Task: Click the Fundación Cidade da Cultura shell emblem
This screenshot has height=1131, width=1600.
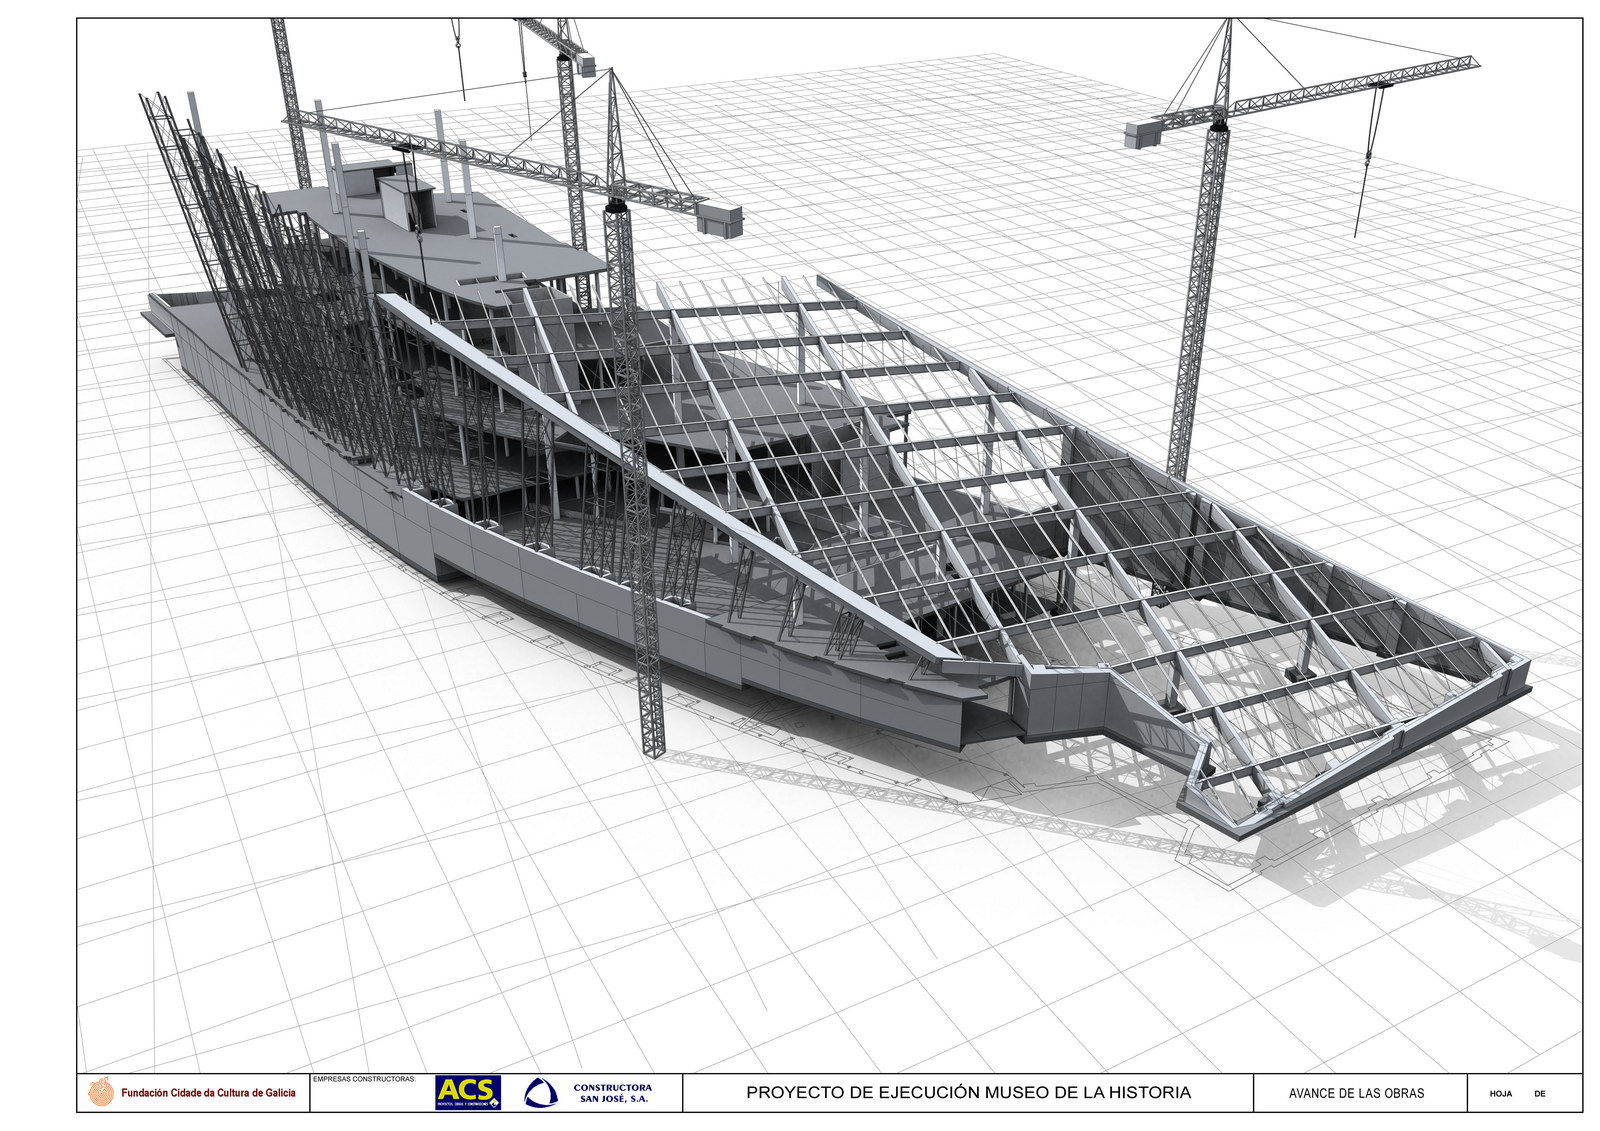Action: click(x=101, y=1092)
